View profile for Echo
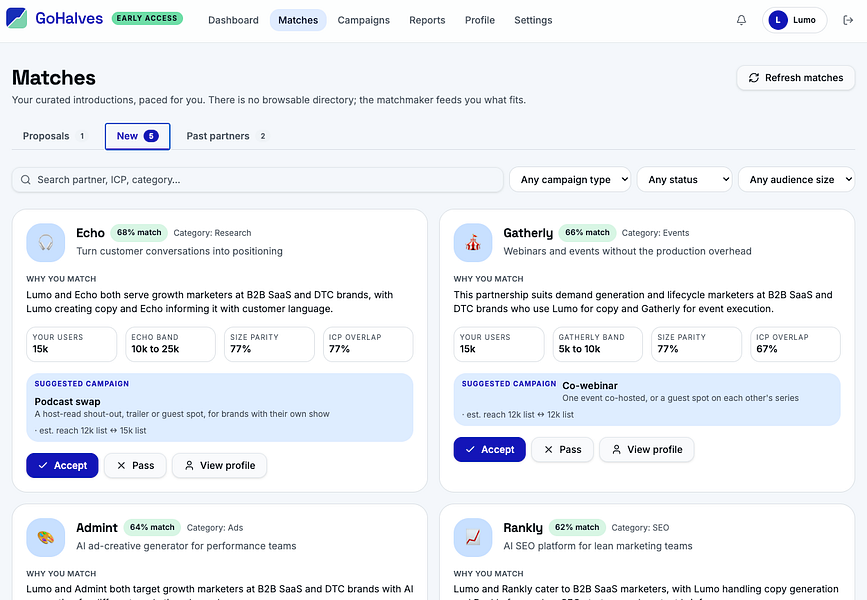 (x=220, y=466)
